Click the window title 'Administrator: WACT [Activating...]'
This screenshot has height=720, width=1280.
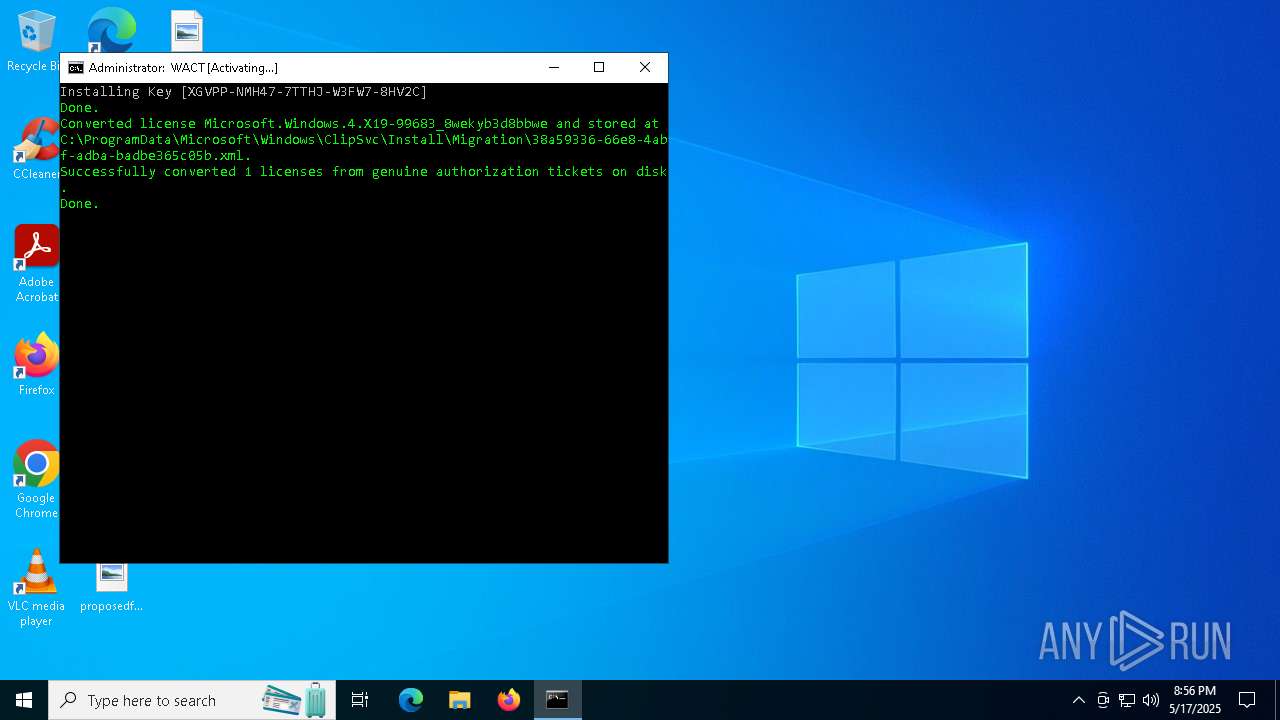tap(183, 68)
